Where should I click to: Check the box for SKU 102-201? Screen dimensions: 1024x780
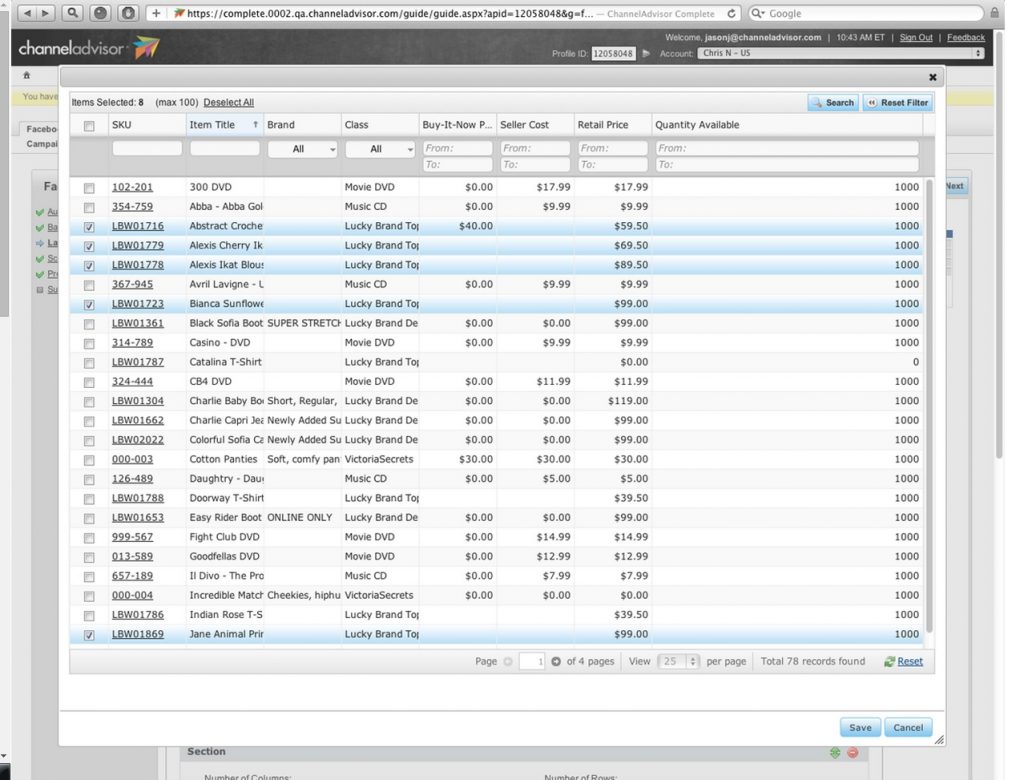pos(89,188)
